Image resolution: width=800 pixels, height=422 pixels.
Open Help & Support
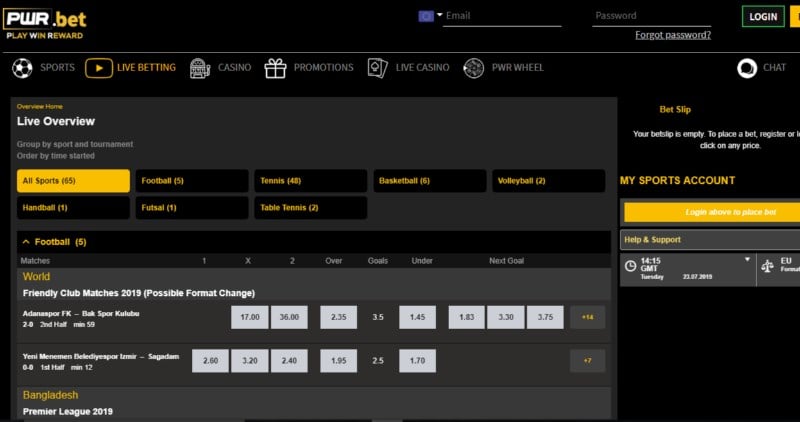click(x=710, y=239)
